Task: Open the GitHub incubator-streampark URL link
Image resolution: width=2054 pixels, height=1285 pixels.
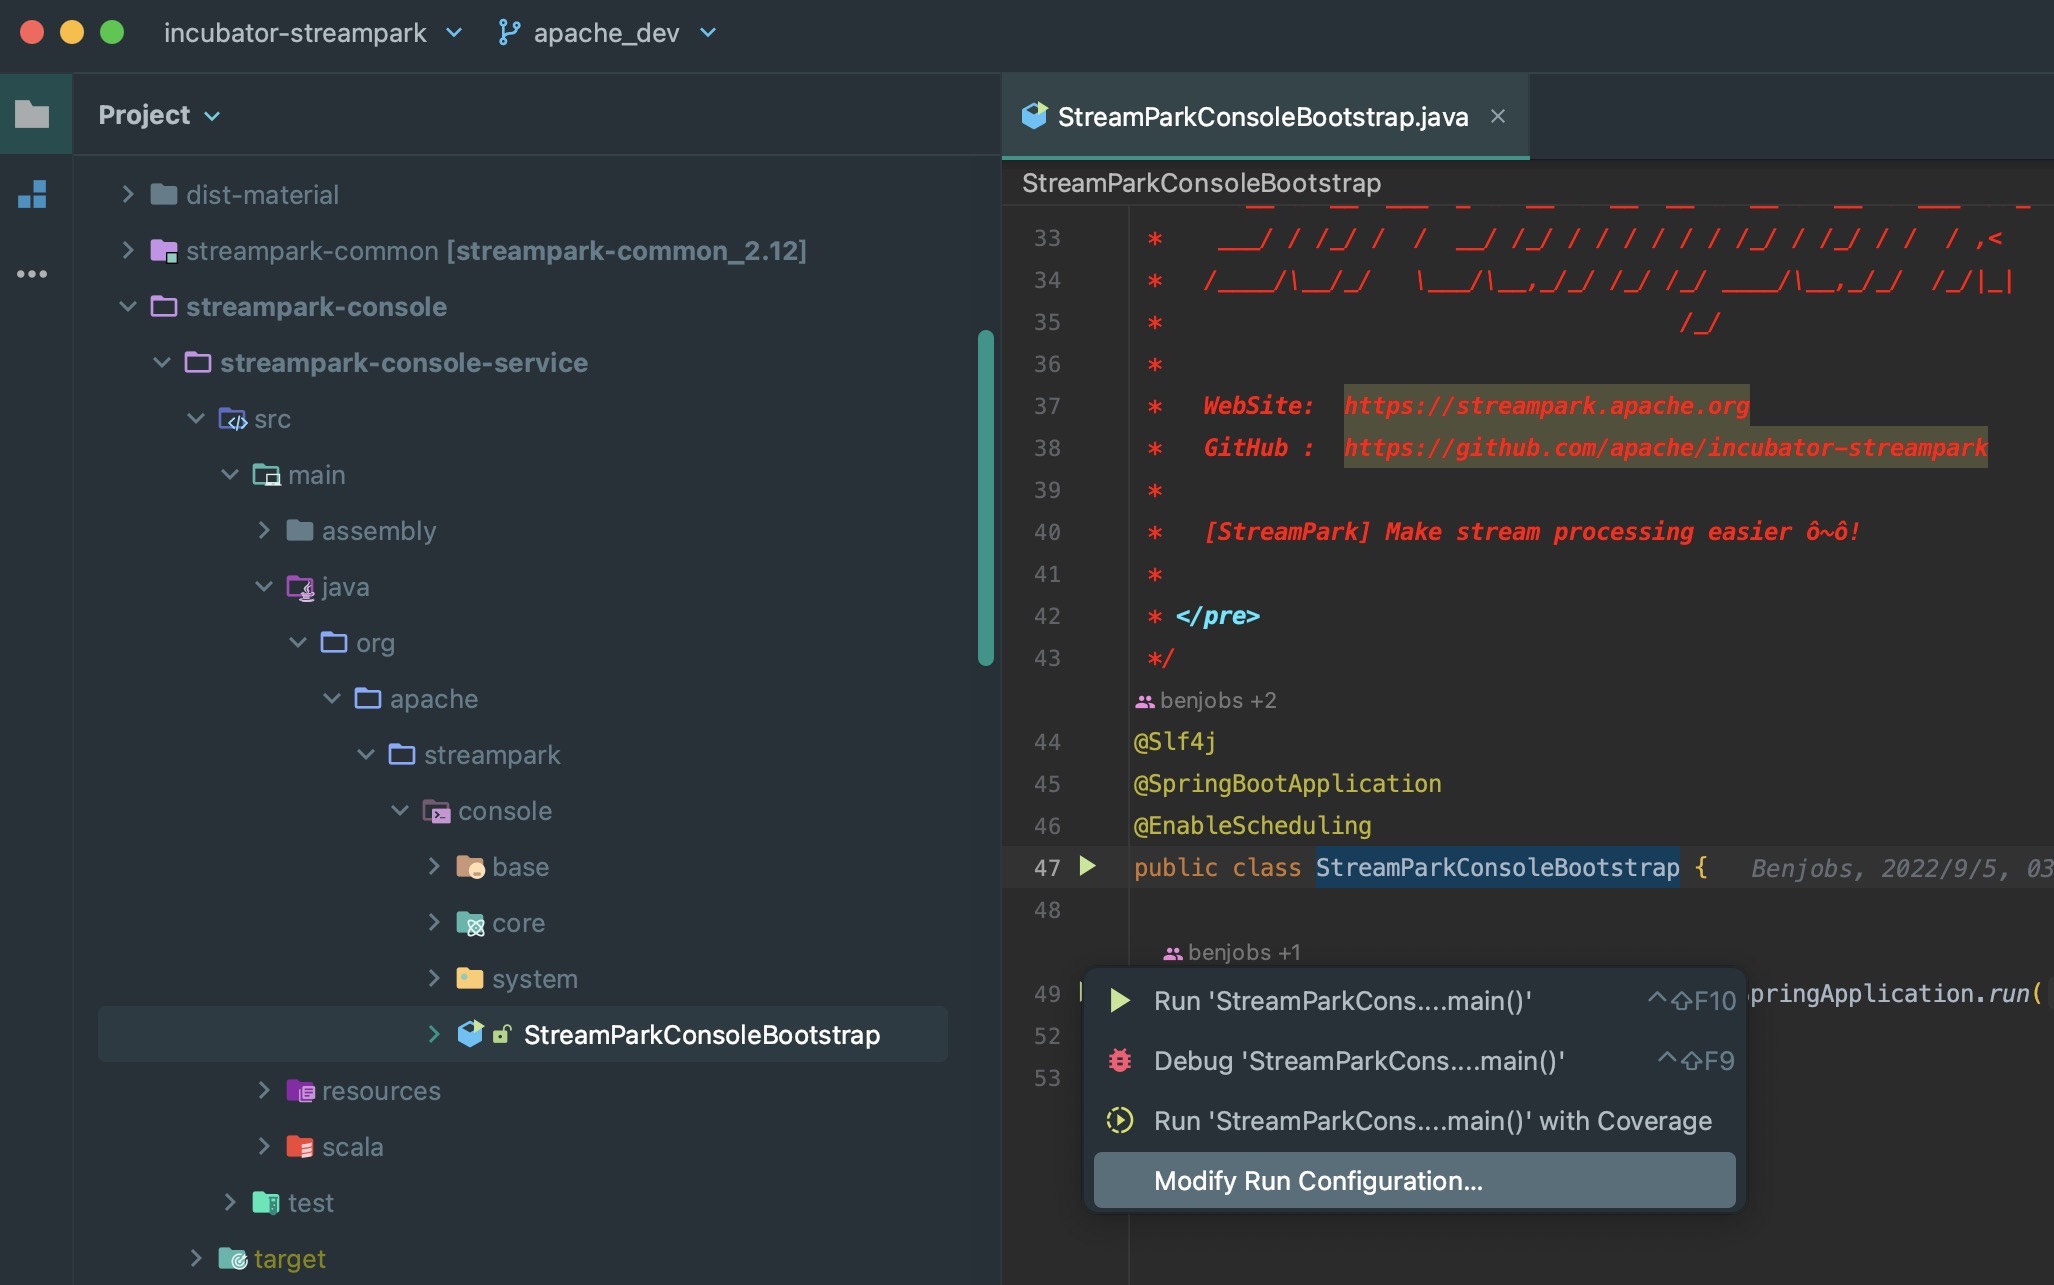Action: 1664,447
